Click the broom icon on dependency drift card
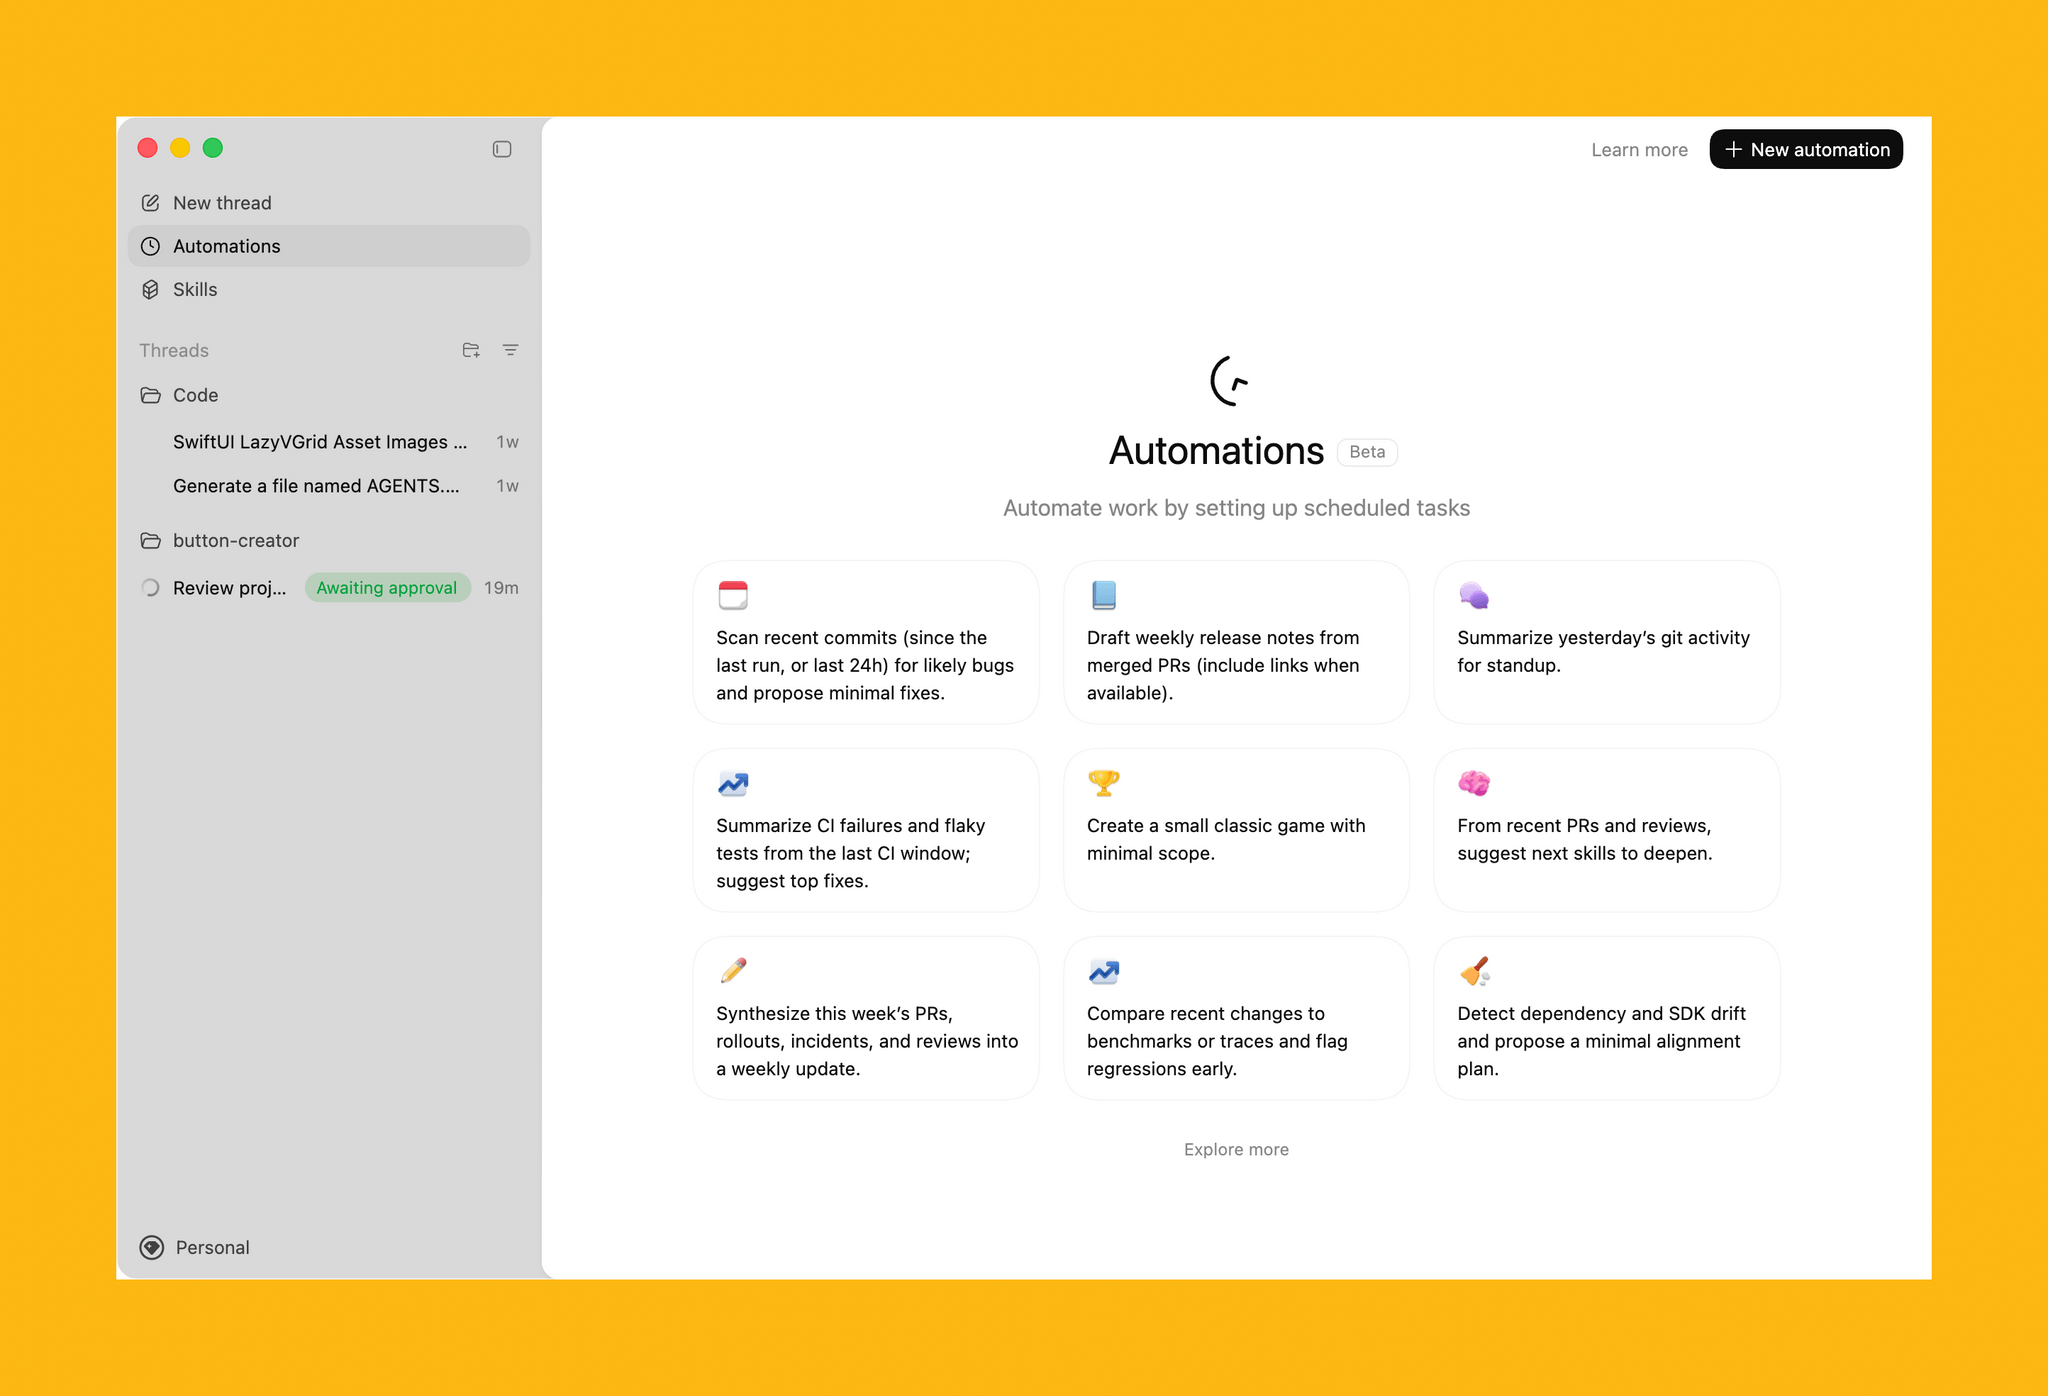2048x1396 pixels. (x=1474, y=971)
